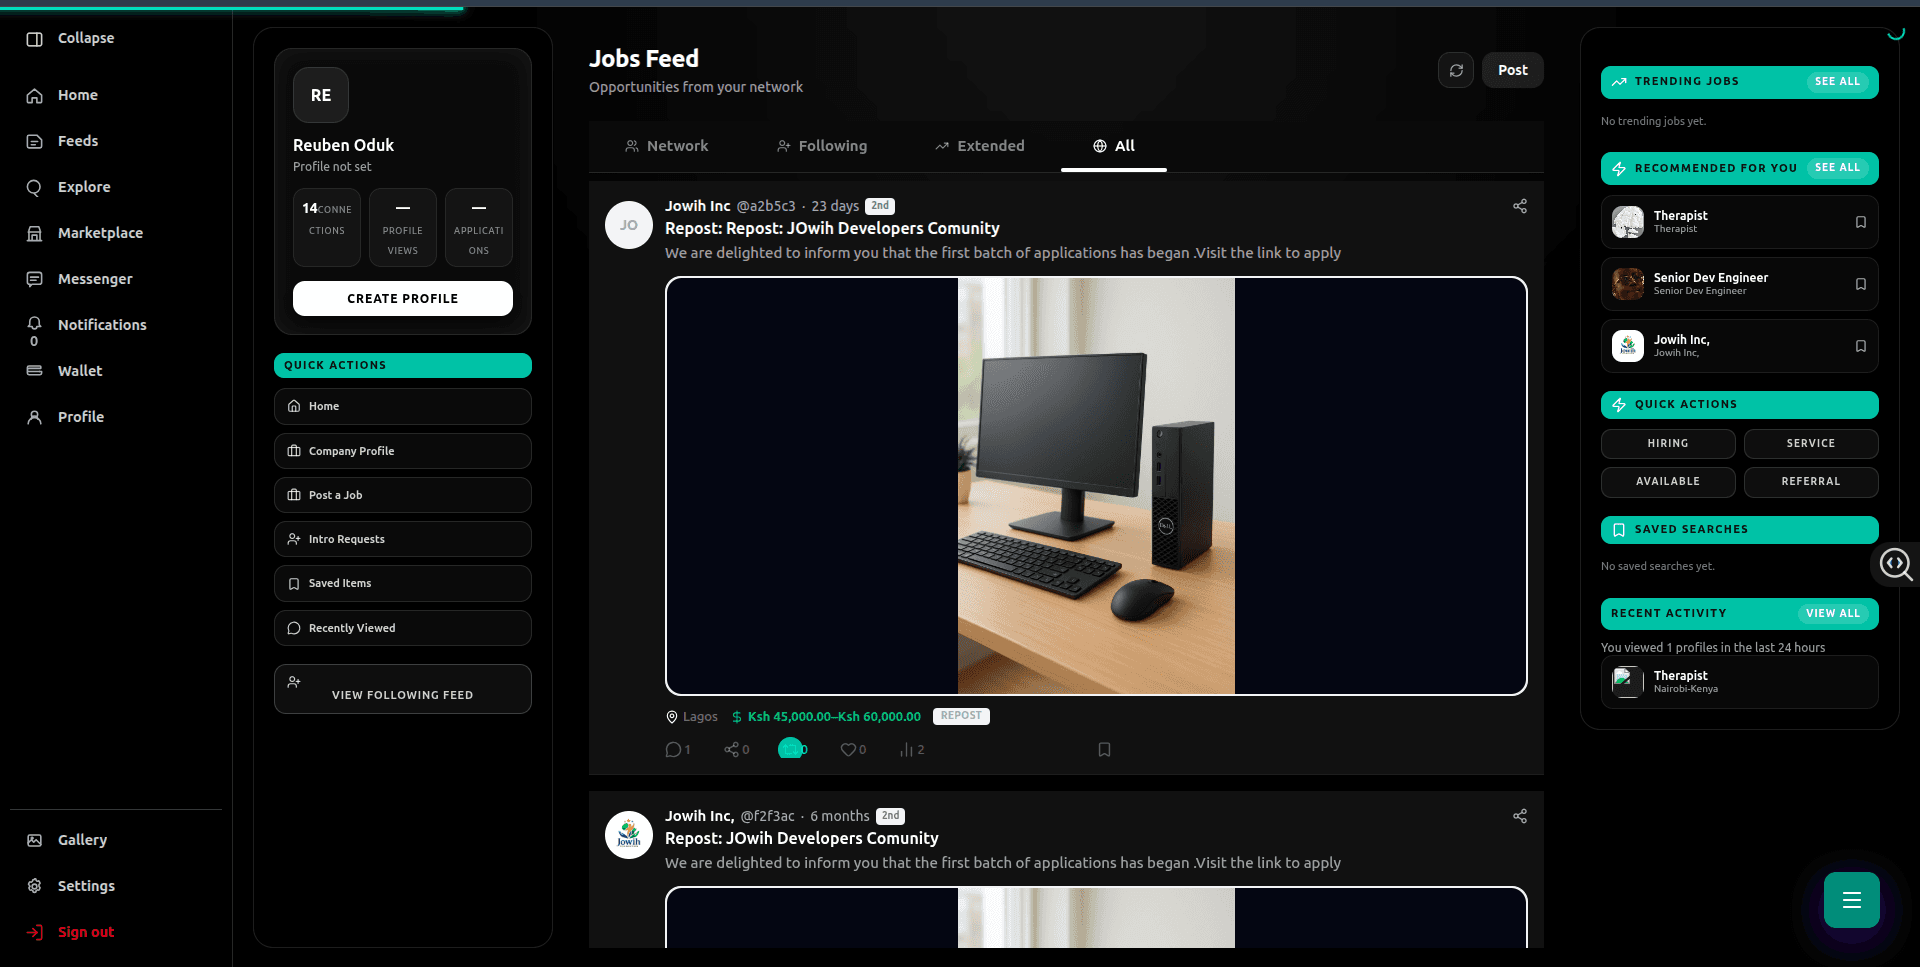Select the SERVICE quick action
Image resolution: width=1920 pixels, height=967 pixels.
pyautogui.click(x=1811, y=443)
